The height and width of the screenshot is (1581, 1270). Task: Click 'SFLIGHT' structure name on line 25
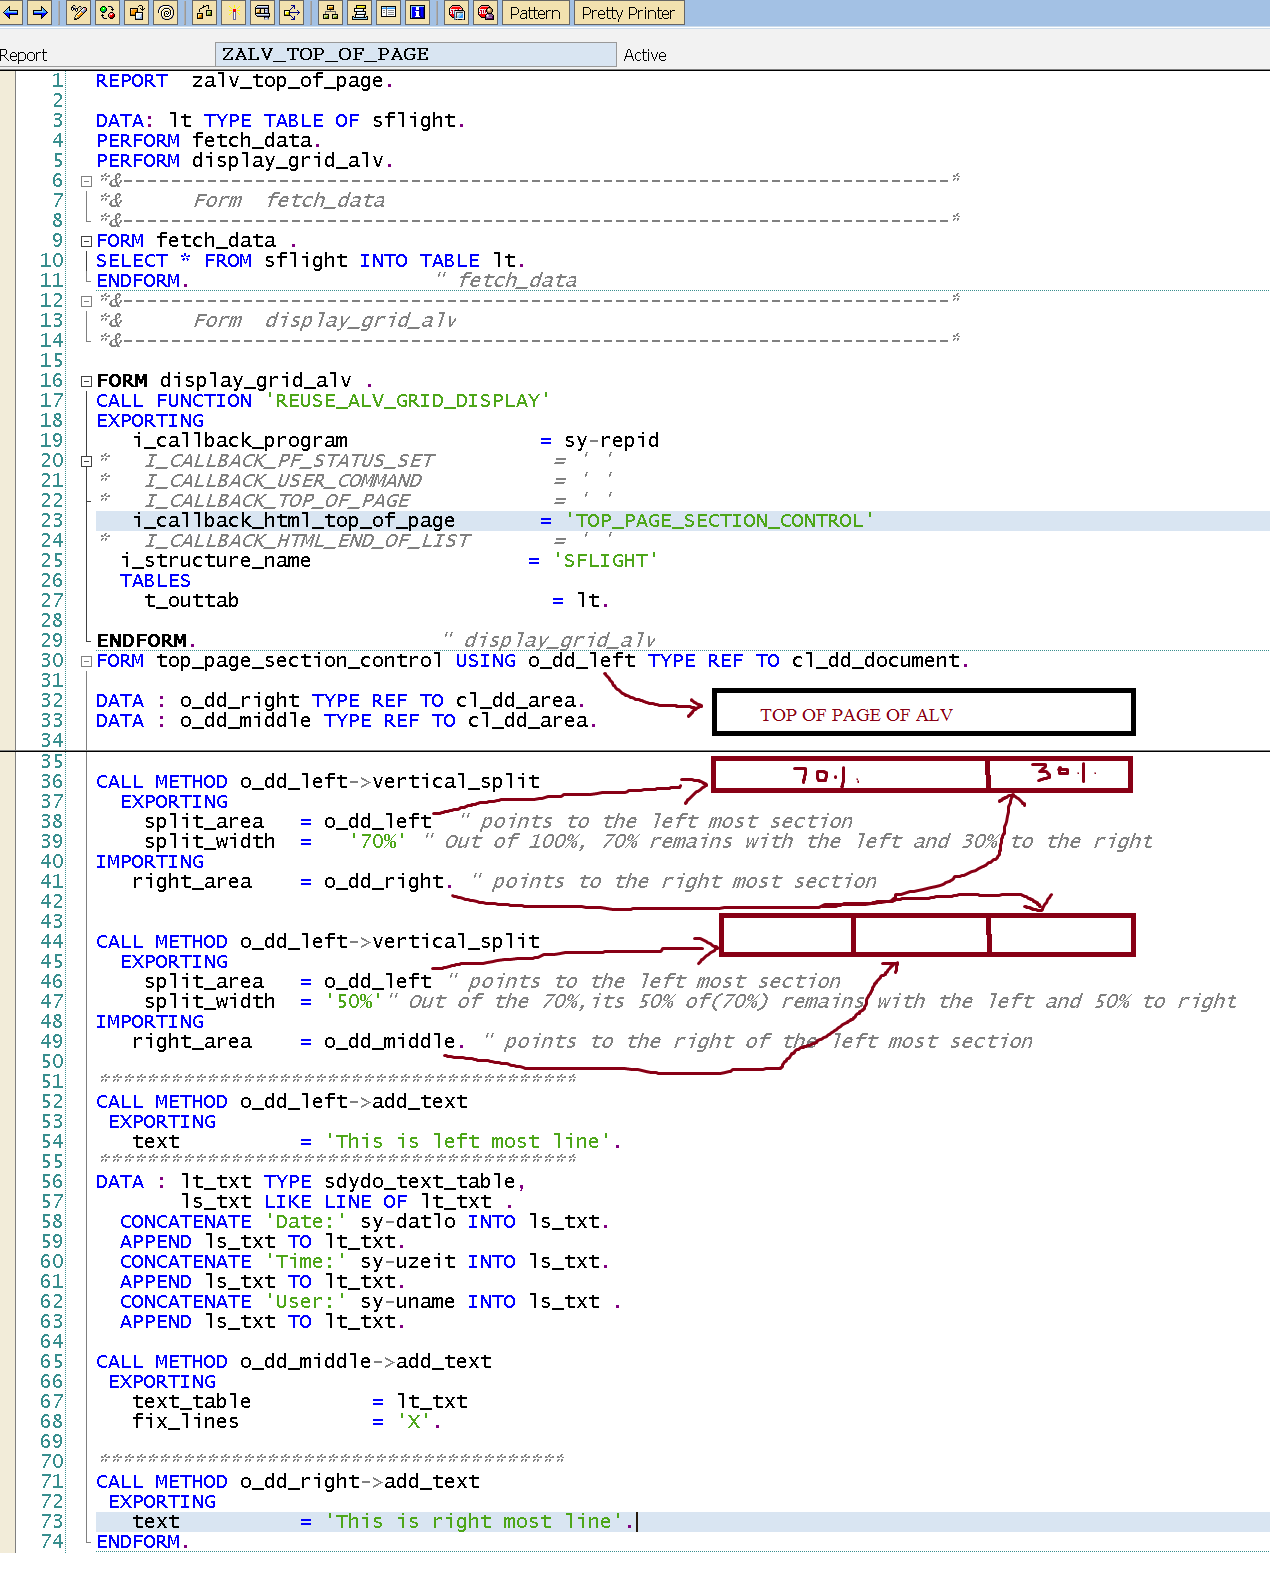pyautogui.click(x=606, y=561)
